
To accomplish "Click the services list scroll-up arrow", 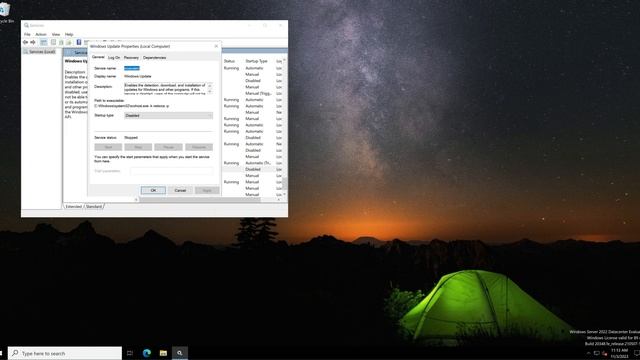I will point(284,60).
